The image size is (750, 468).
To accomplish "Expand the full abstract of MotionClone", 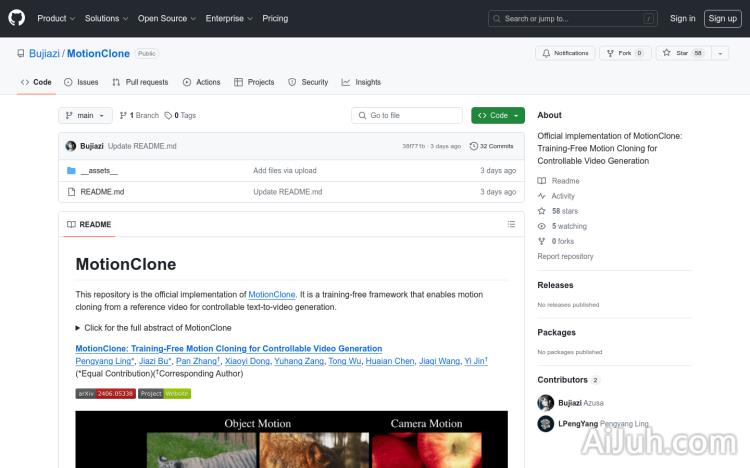I will (x=154, y=327).
